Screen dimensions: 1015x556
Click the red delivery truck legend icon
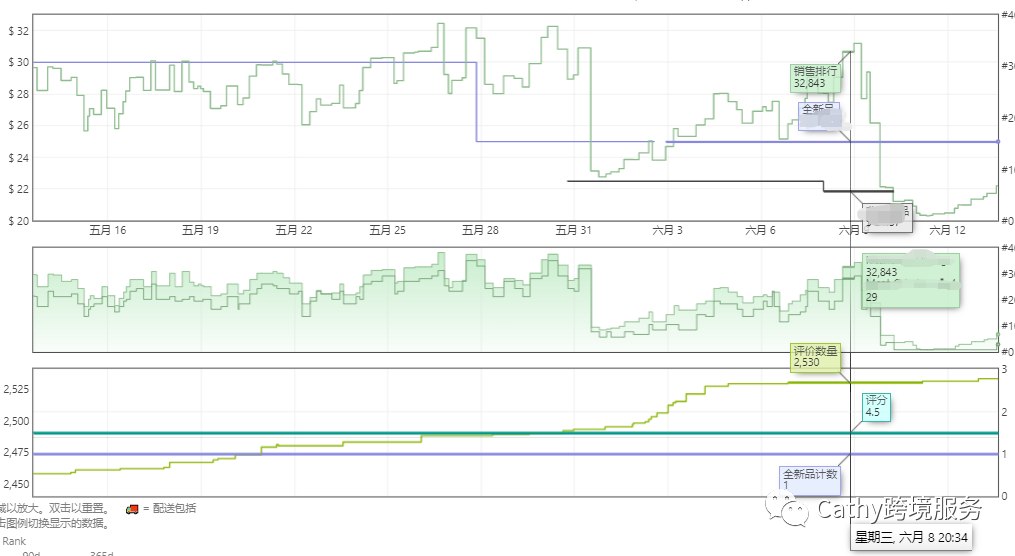tap(132, 509)
